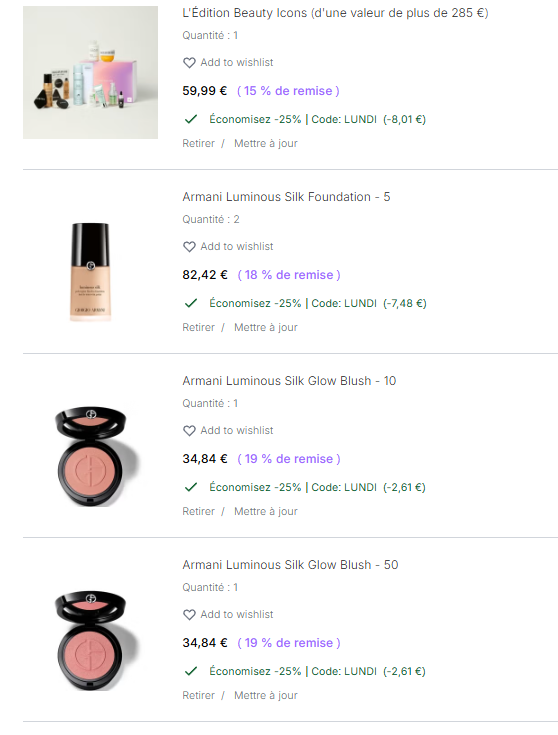Remove Glow Blush 10 using Retirer
Image resolution: width=558 pixels, height=735 pixels.
pos(198,511)
